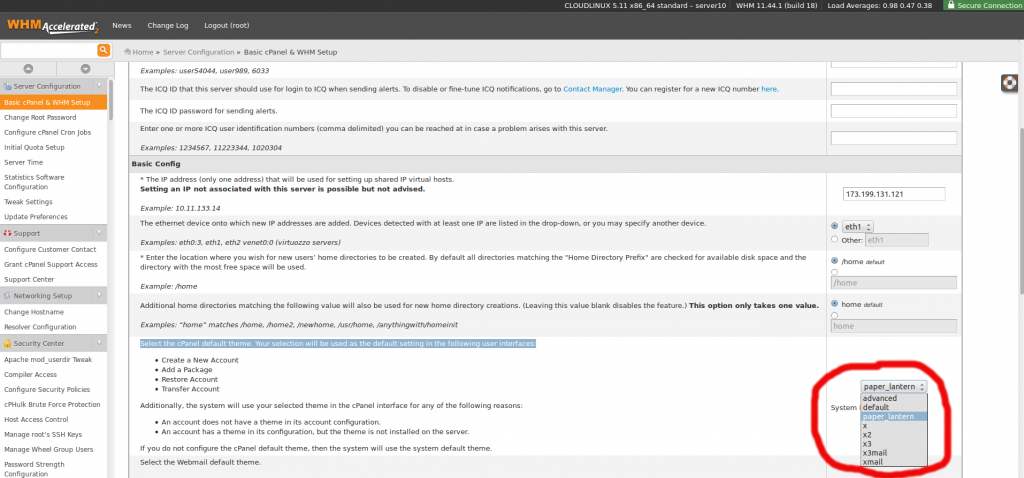Click the WHM Accelerated logo
1024x478 pixels.
pyautogui.click(x=52, y=26)
